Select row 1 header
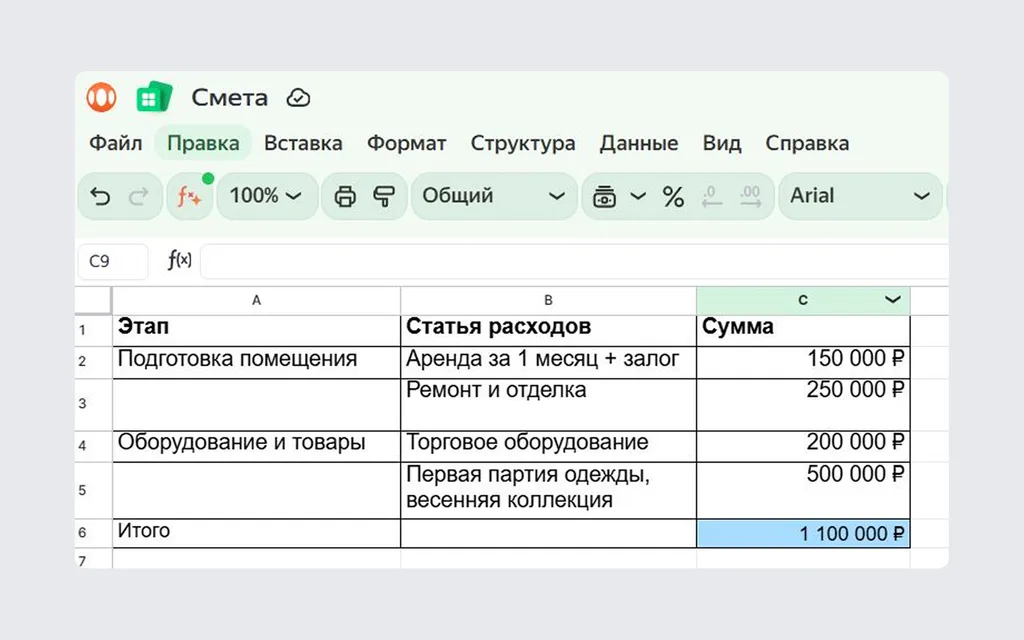This screenshot has height=640, width=1024. [x=93, y=330]
